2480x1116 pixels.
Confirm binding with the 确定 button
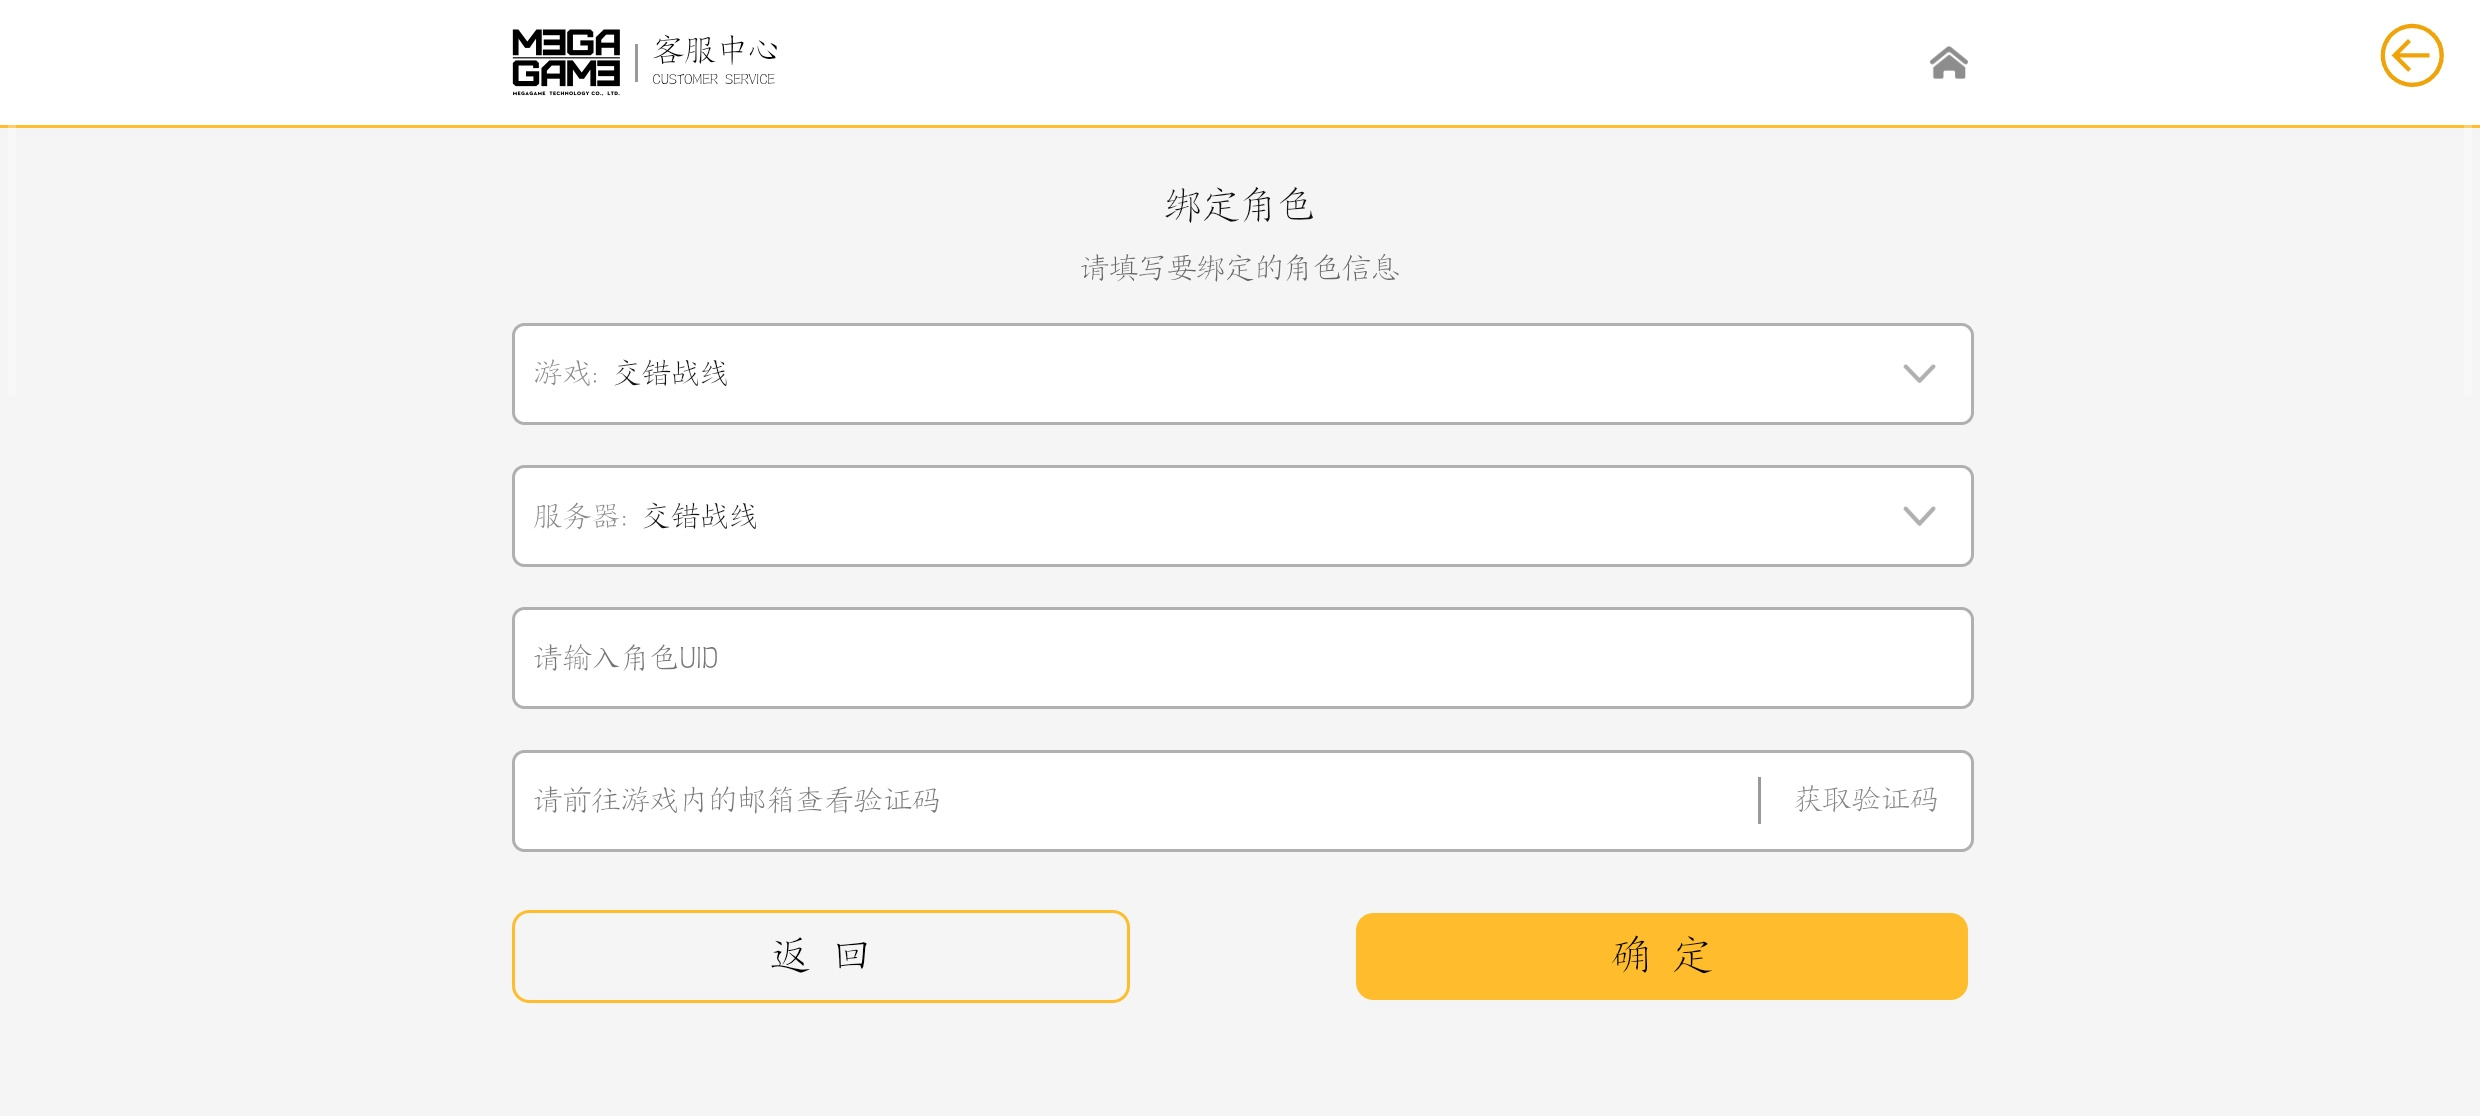click(x=1661, y=956)
